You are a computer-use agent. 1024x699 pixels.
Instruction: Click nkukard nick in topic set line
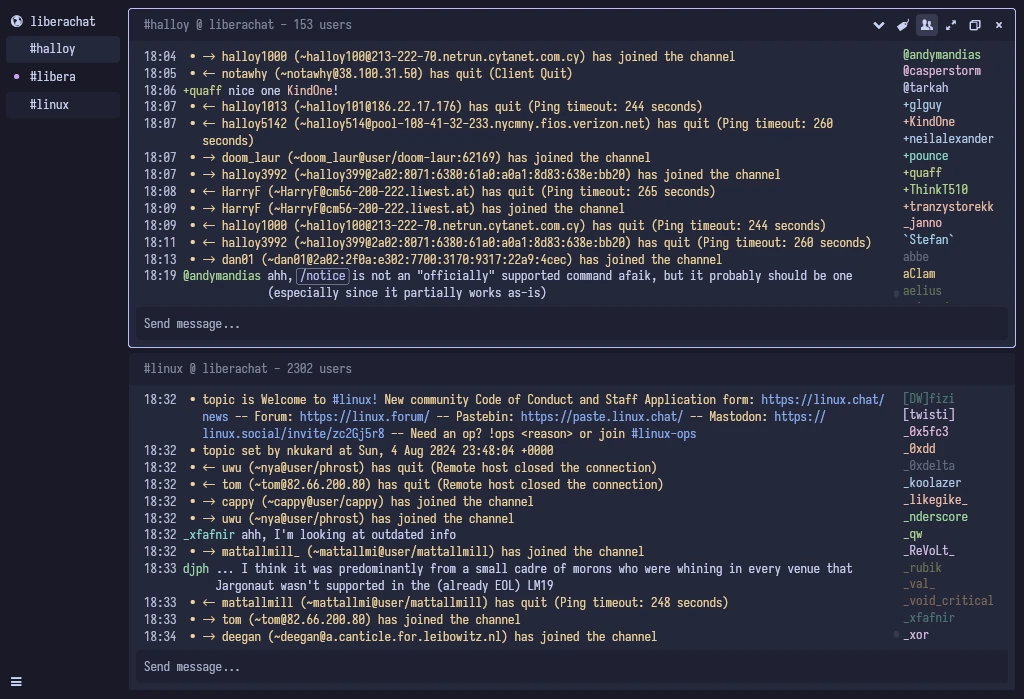(310, 450)
